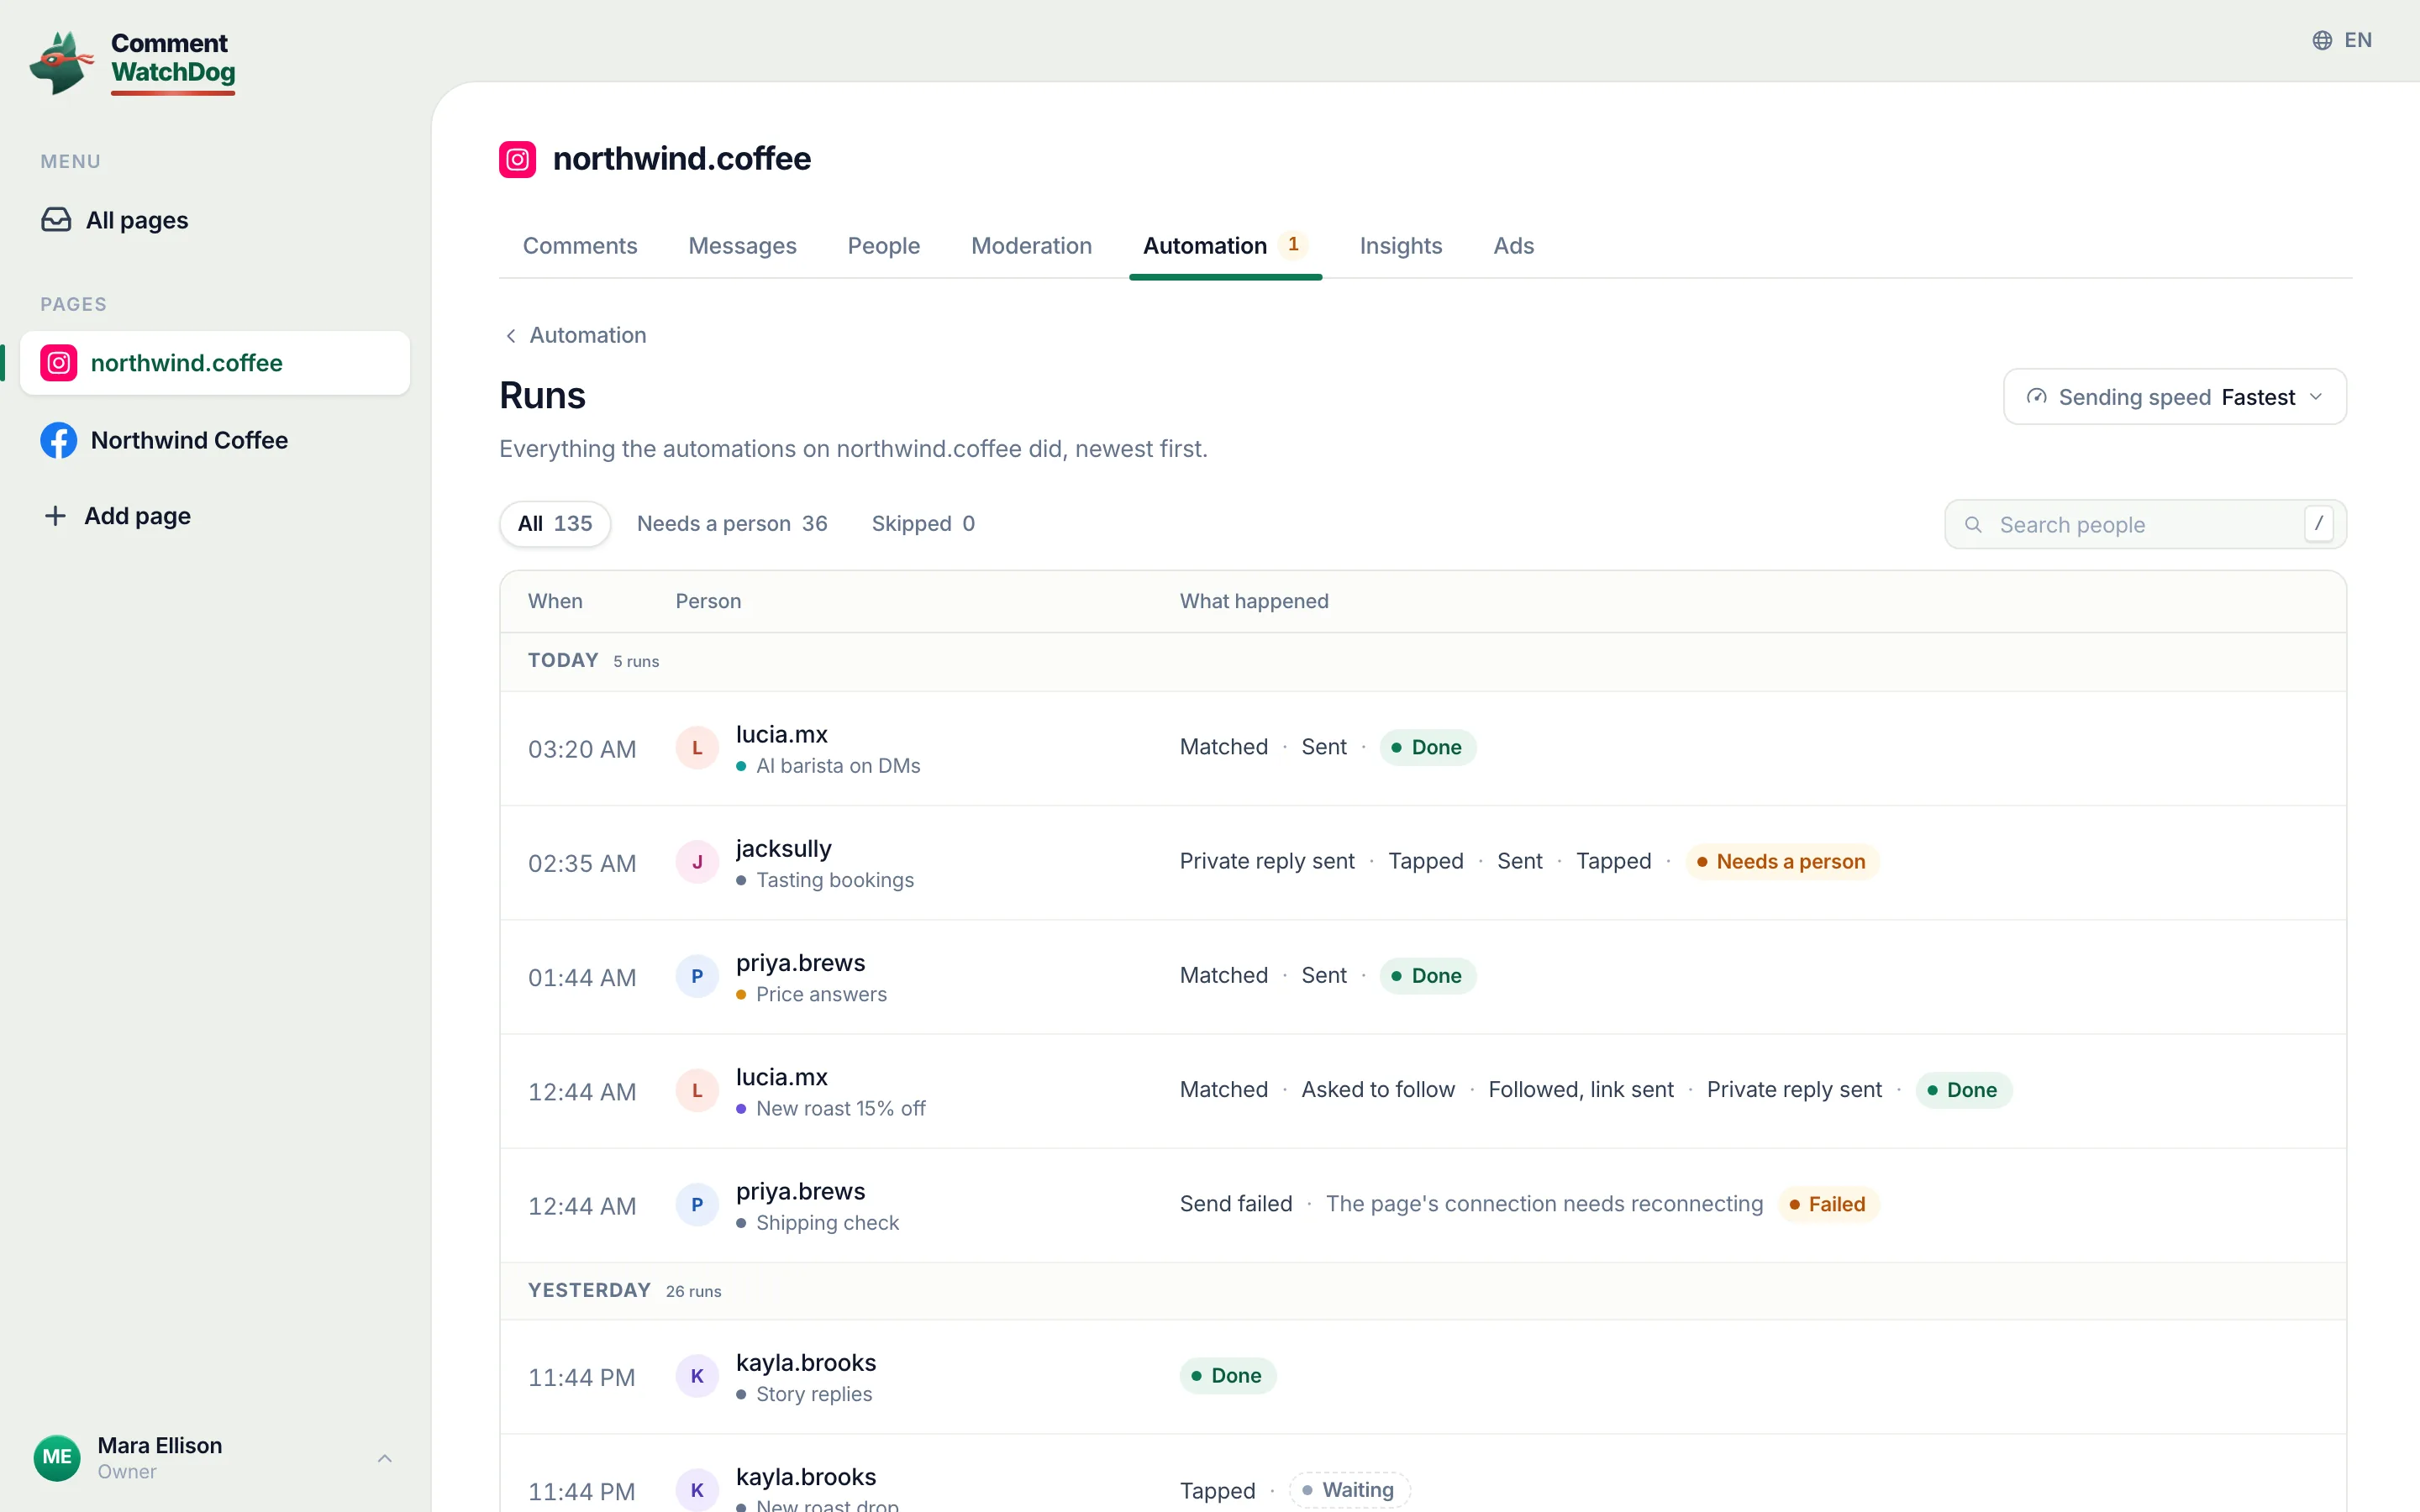This screenshot has height=1512, width=2420.
Task: Expand the Mara Ellison account menu chevron
Action: pyautogui.click(x=385, y=1458)
